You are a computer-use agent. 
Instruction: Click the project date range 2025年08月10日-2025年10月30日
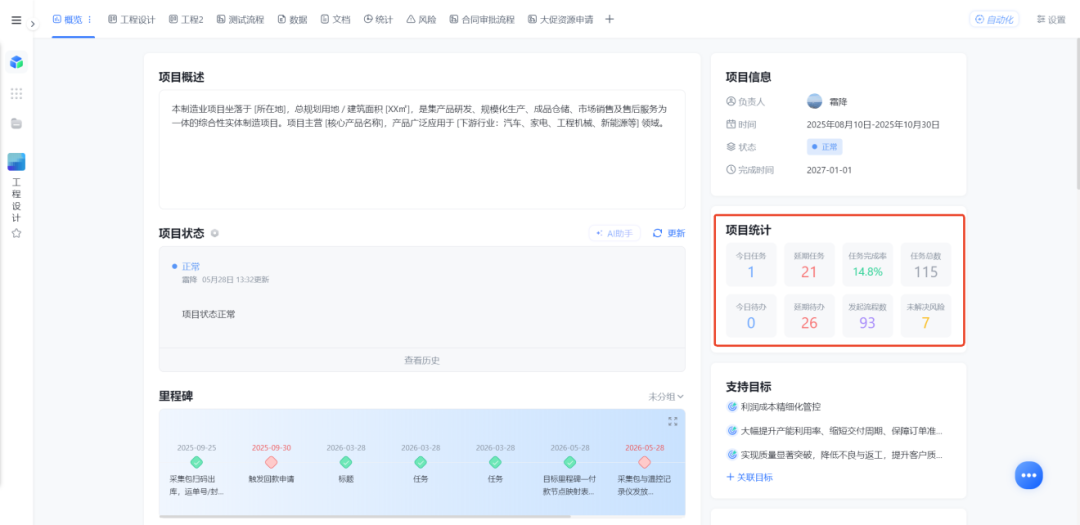coord(873,125)
